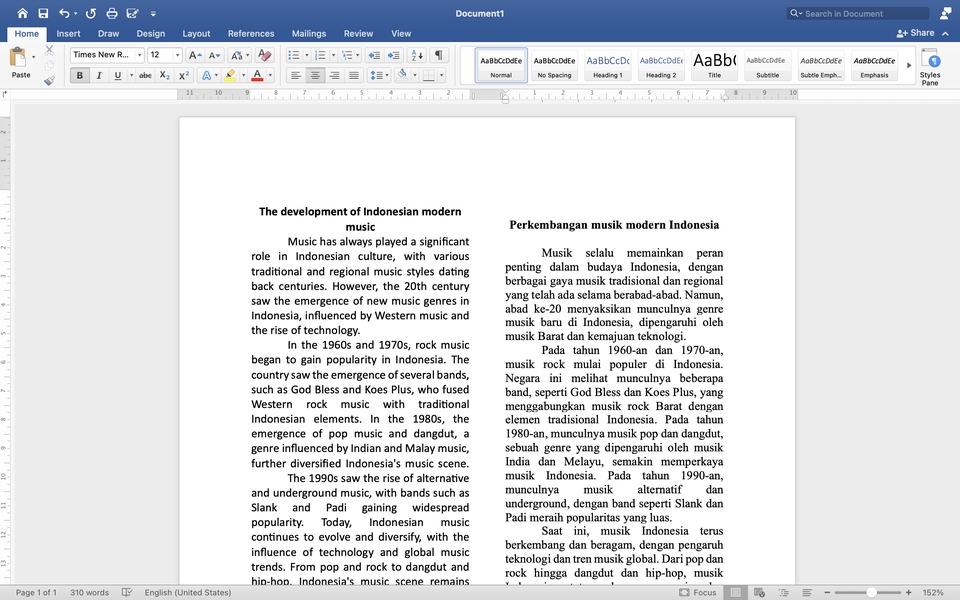Justify the paragraph text

coord(354,75)
